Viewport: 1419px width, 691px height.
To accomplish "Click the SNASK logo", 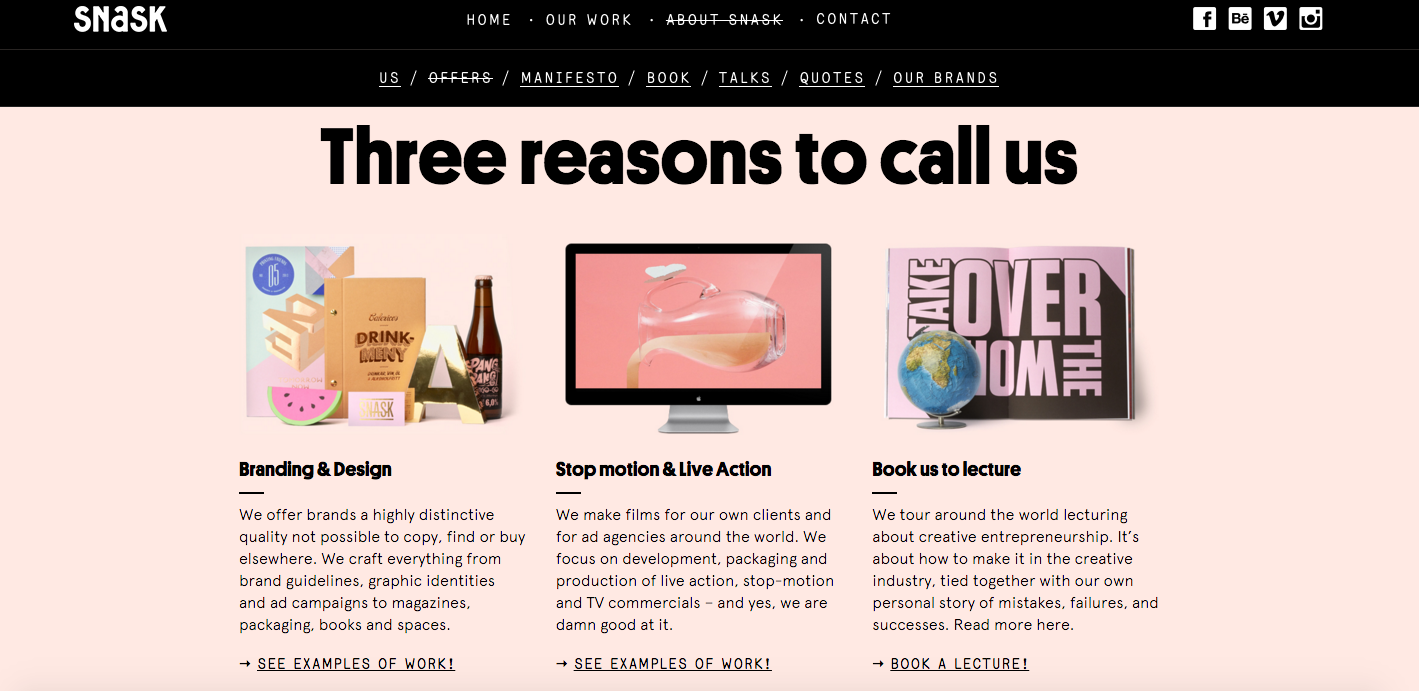I will coord(120,19).
